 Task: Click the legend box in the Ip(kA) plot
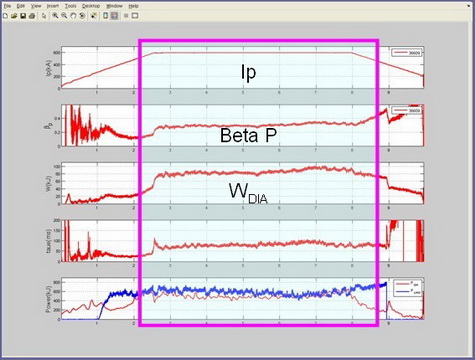[407, 53]
